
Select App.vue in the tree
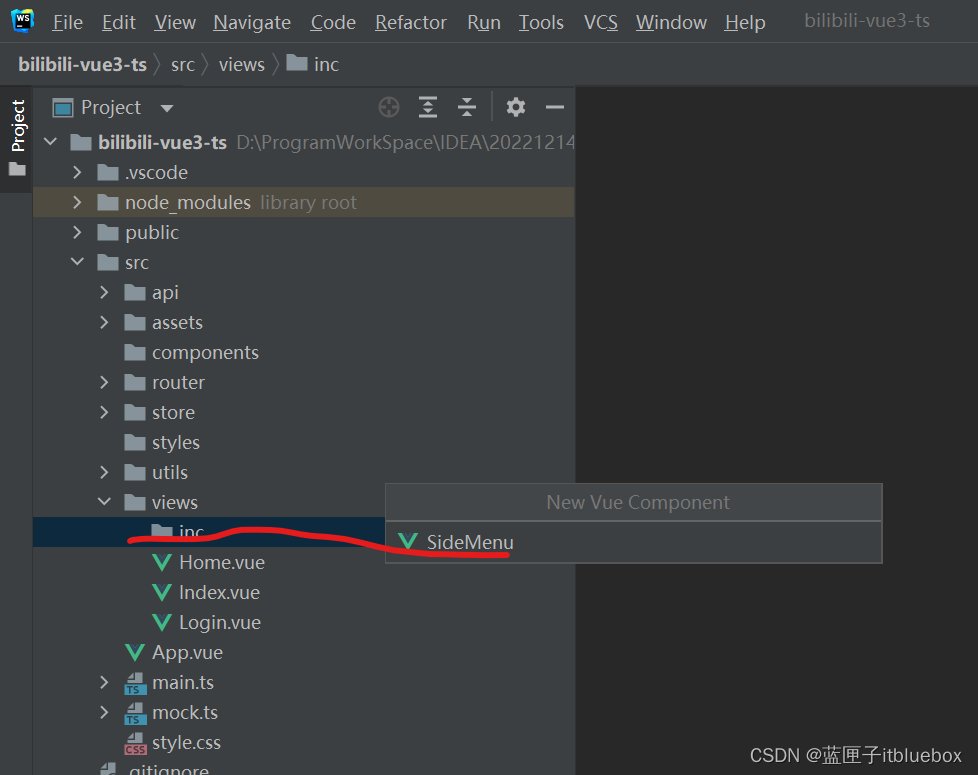coord(187,652)
